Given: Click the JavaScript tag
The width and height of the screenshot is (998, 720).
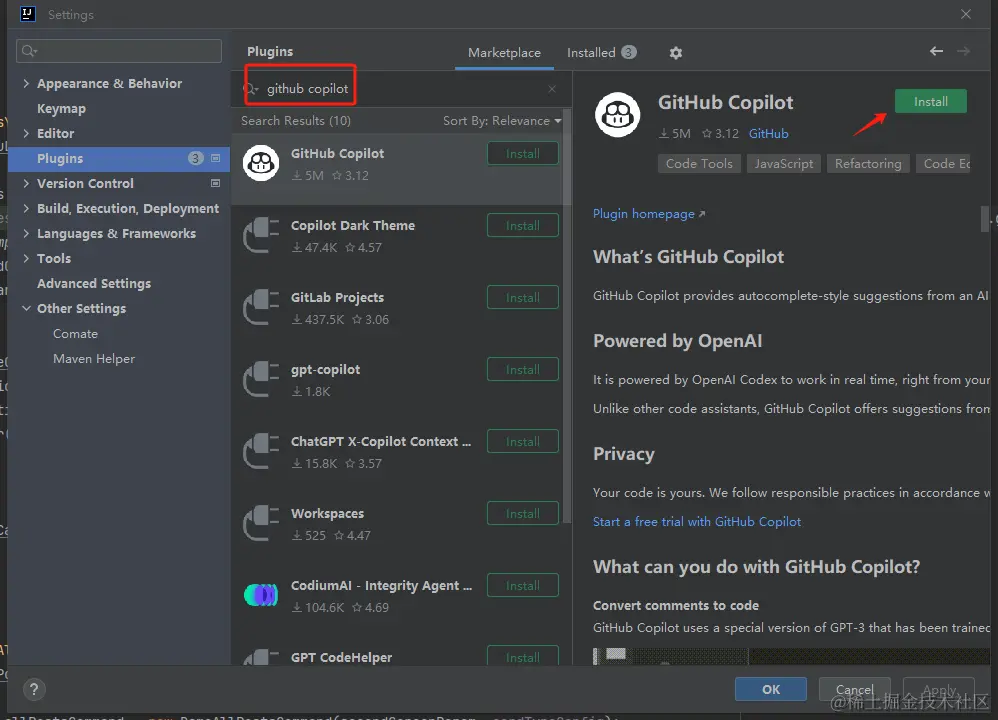Looking at the screenshot, I should (x=784, y=164).
